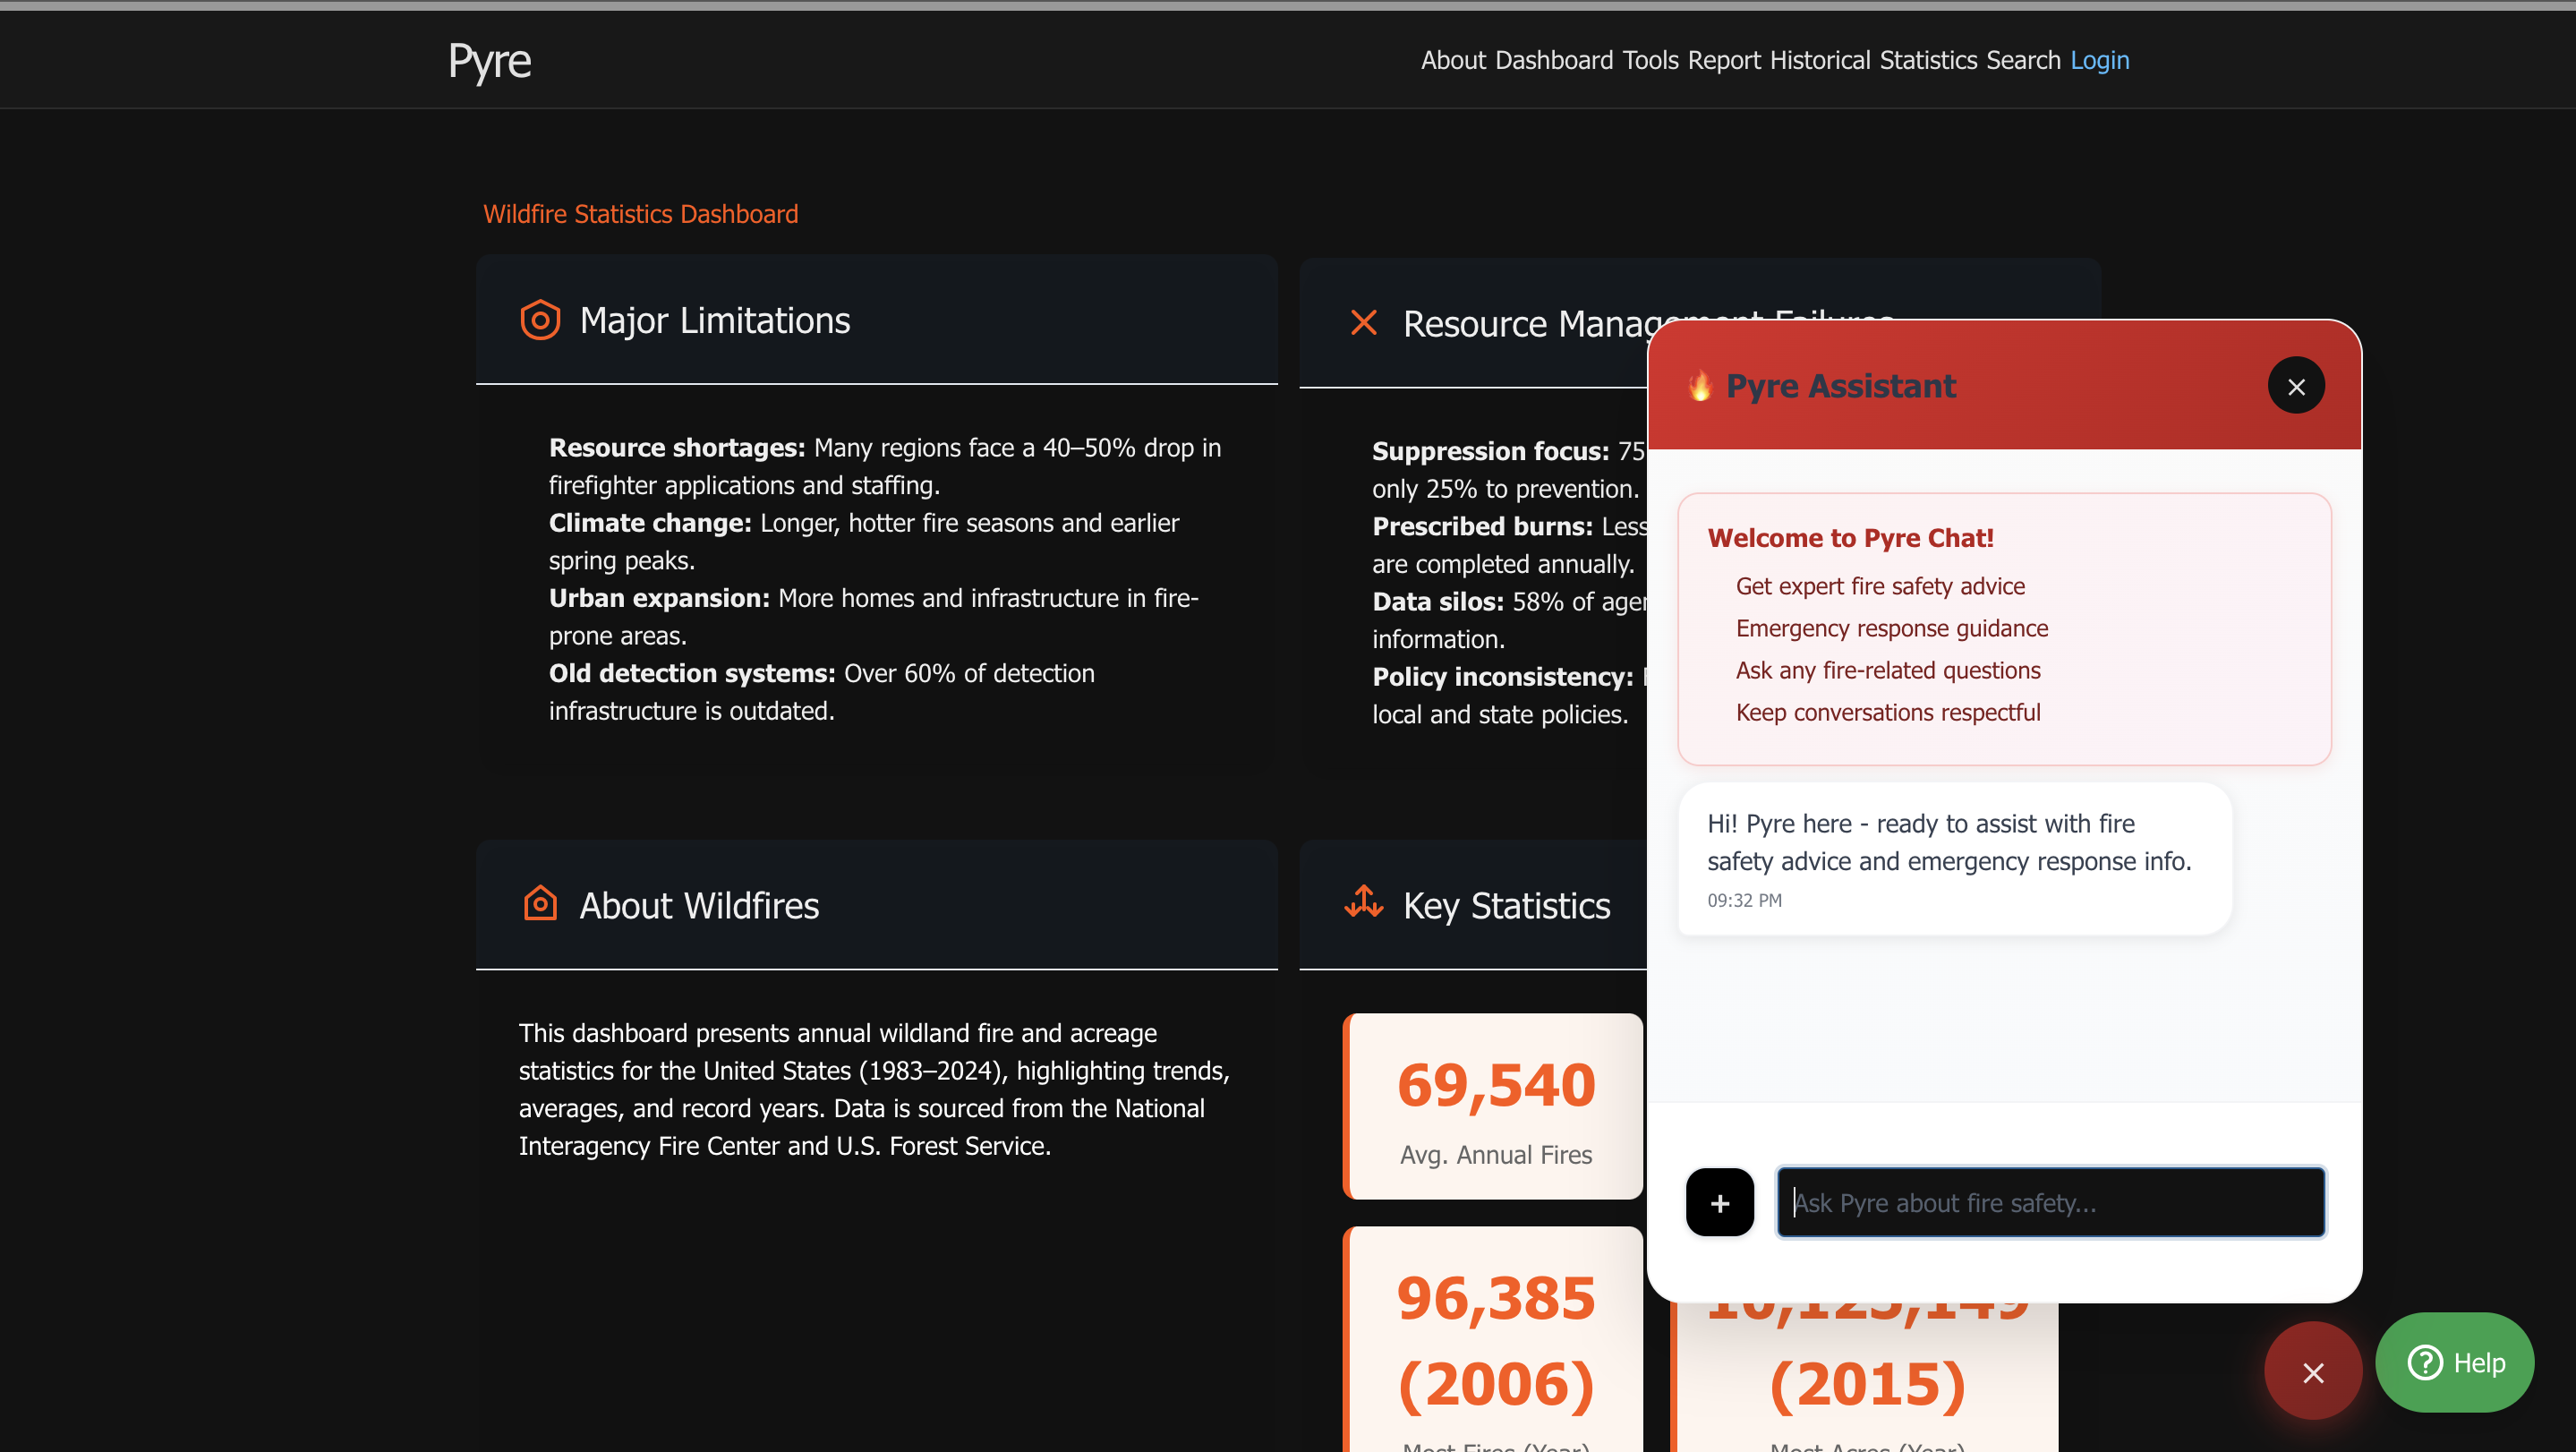
Task: Click the 'Policy inconsistency:' bold label
Action: click(x=1502, y=677)
